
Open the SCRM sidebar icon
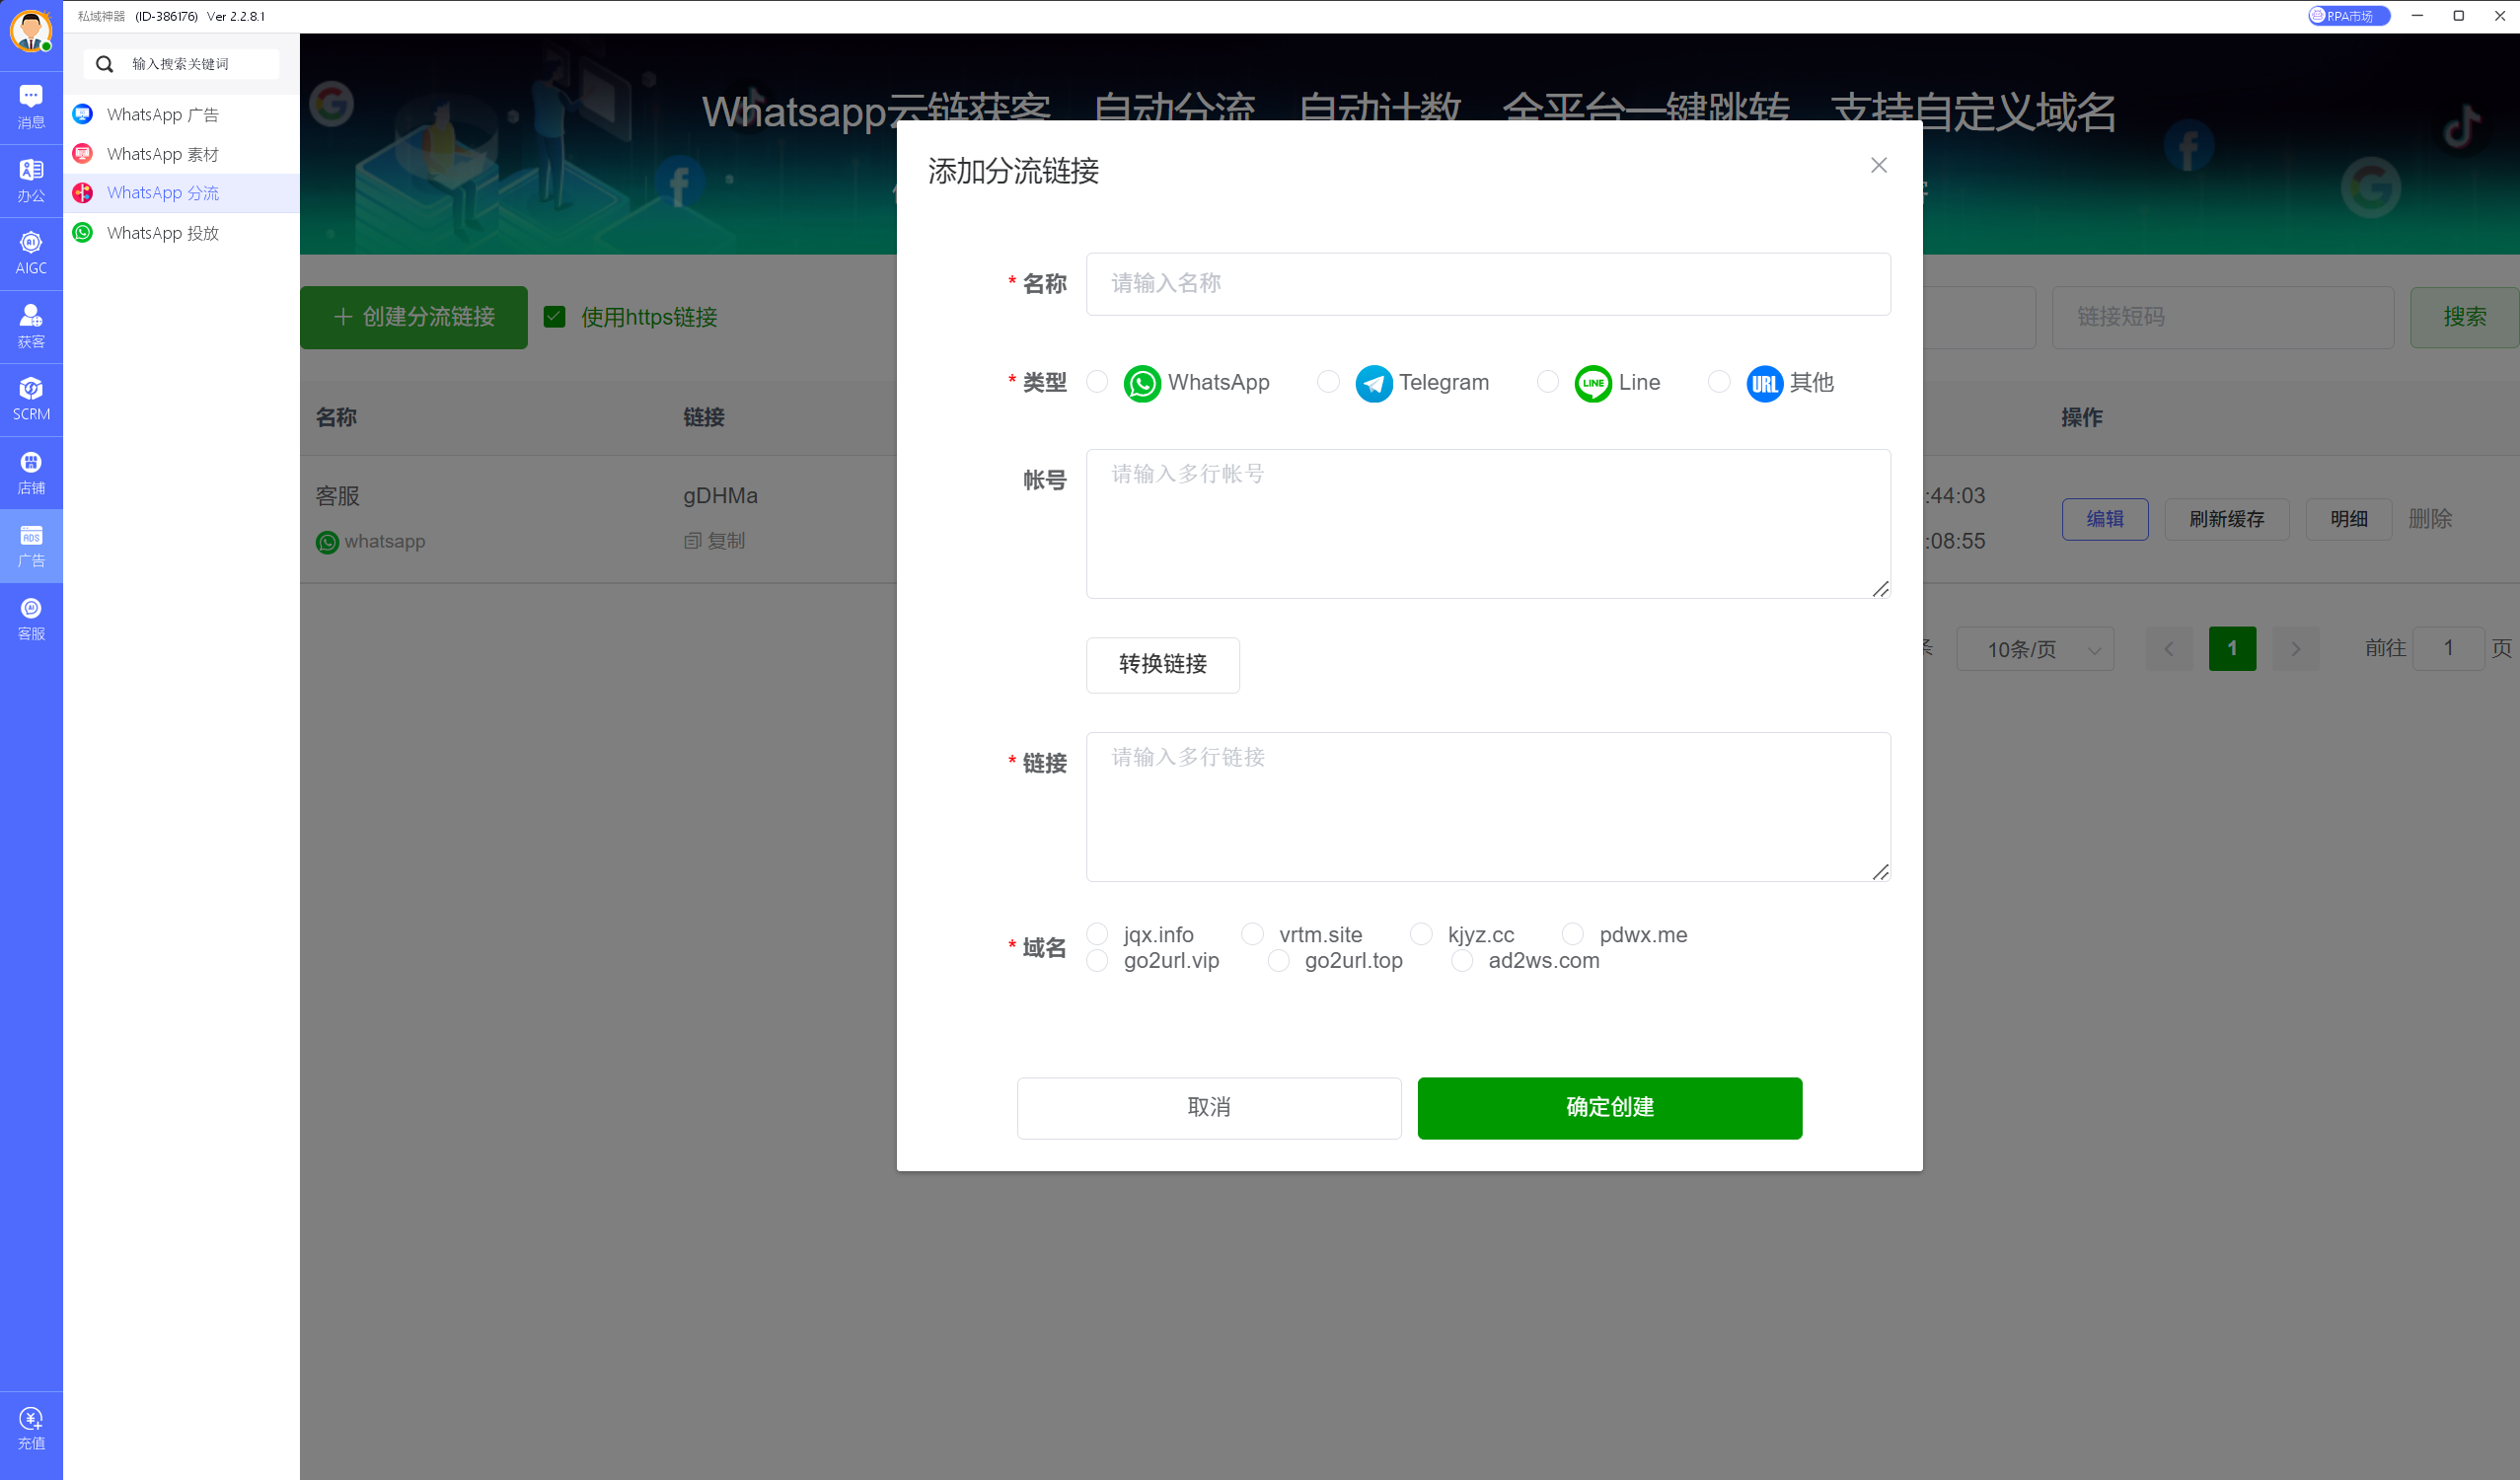point(31,399)
